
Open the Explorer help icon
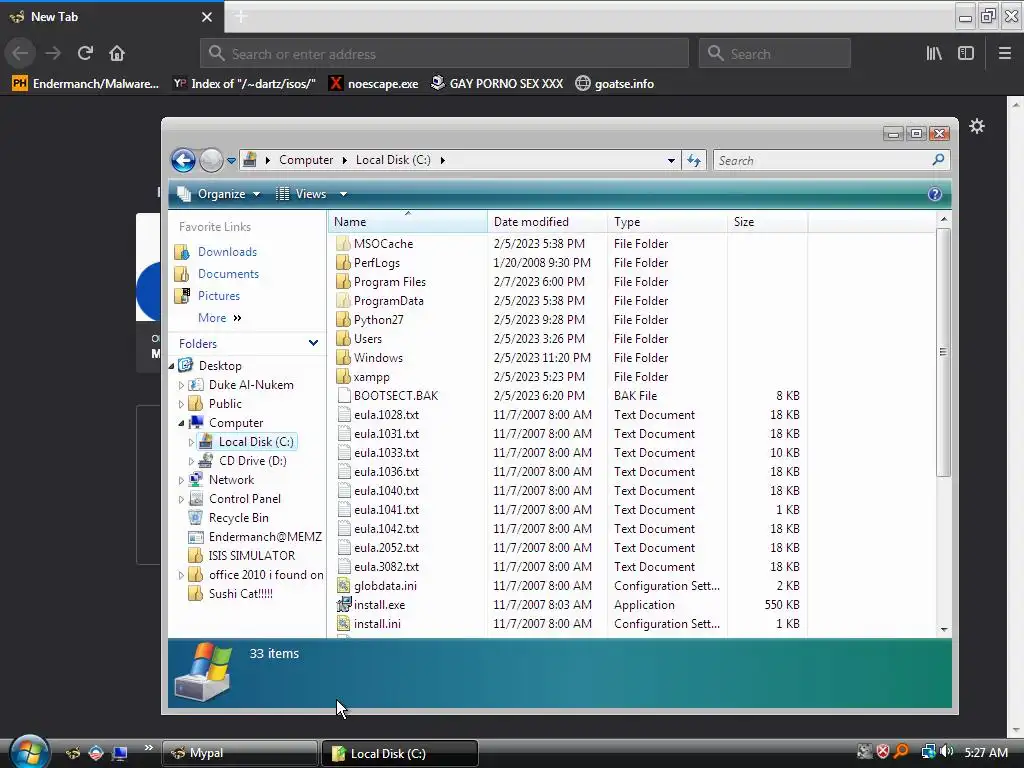935,194
